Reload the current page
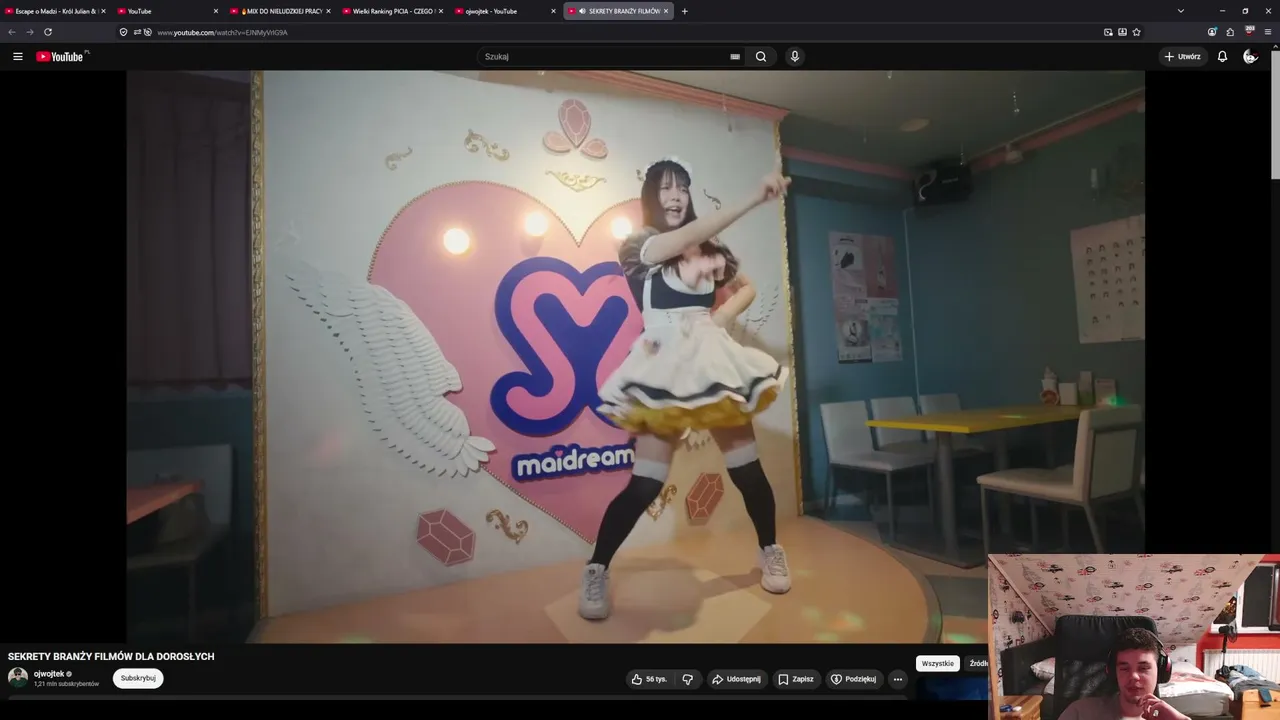1280x720 pixels. point(48,32)
